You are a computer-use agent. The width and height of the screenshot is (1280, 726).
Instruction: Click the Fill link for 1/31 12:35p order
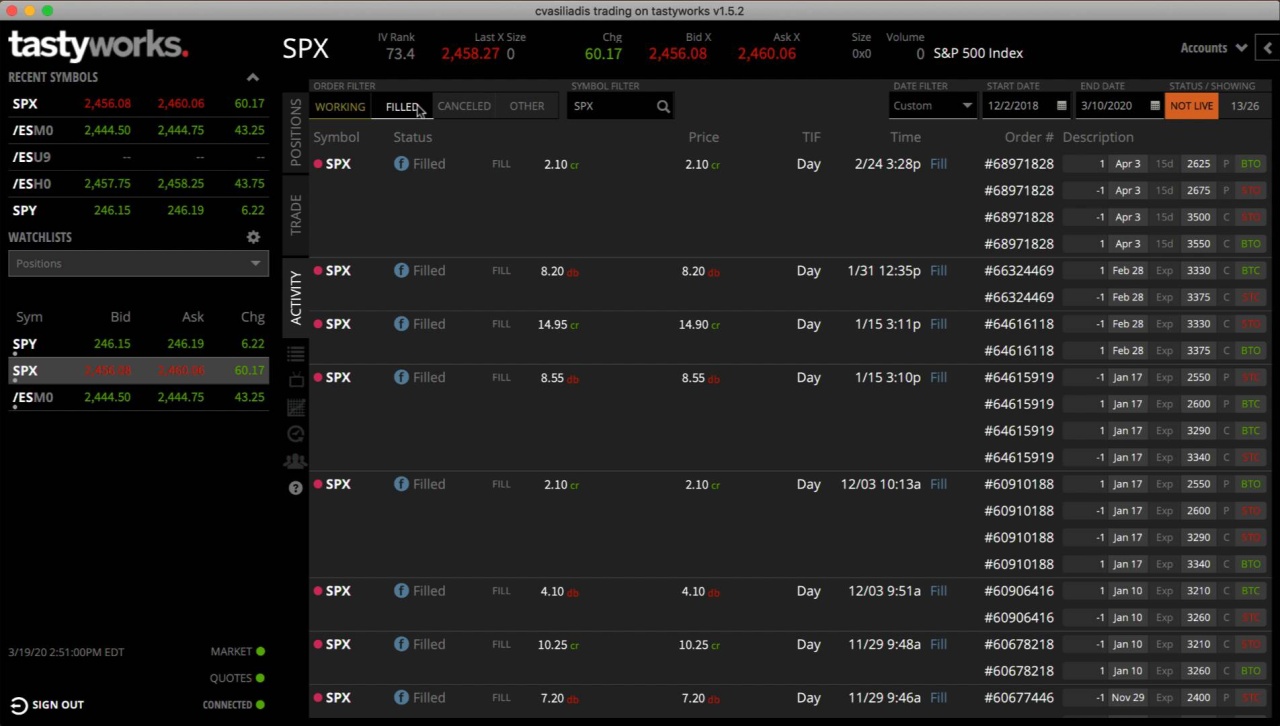point(938,271)
